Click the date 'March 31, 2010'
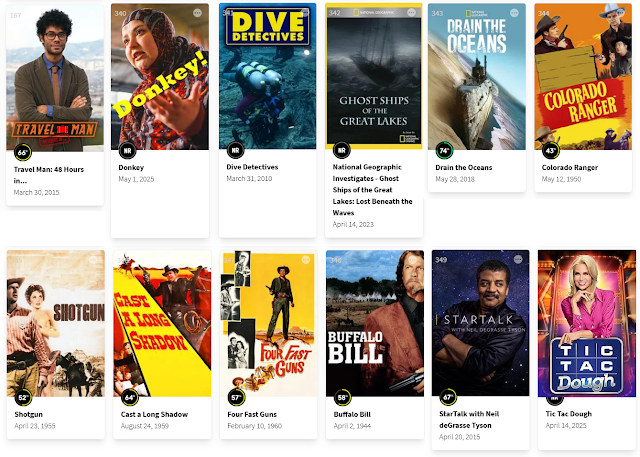640x457 pixels. click(249, 178)
